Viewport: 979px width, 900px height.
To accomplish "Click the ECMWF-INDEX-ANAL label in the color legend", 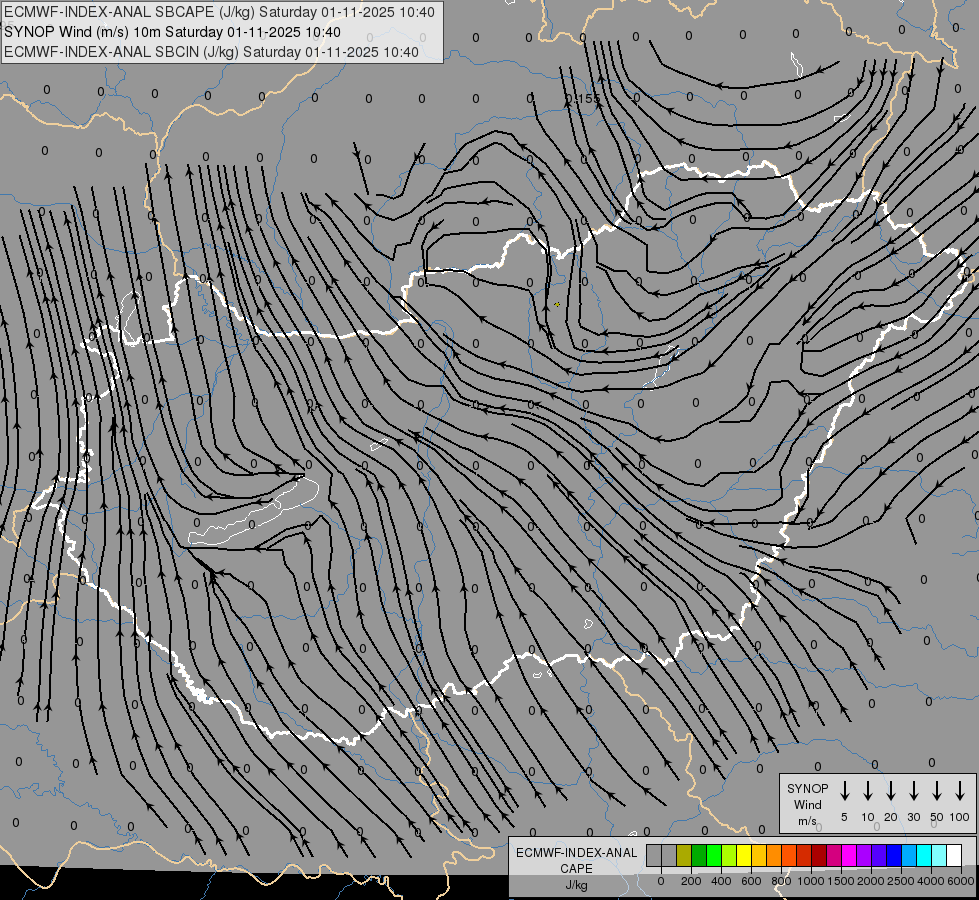I will [x=576, y=853].
